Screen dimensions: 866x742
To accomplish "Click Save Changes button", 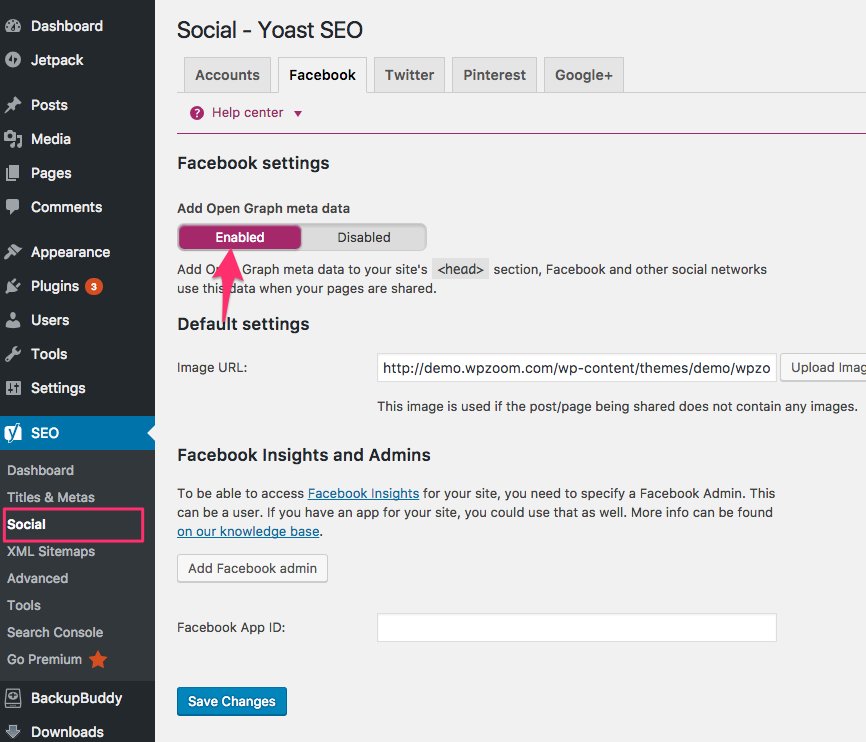I will 231,702.
